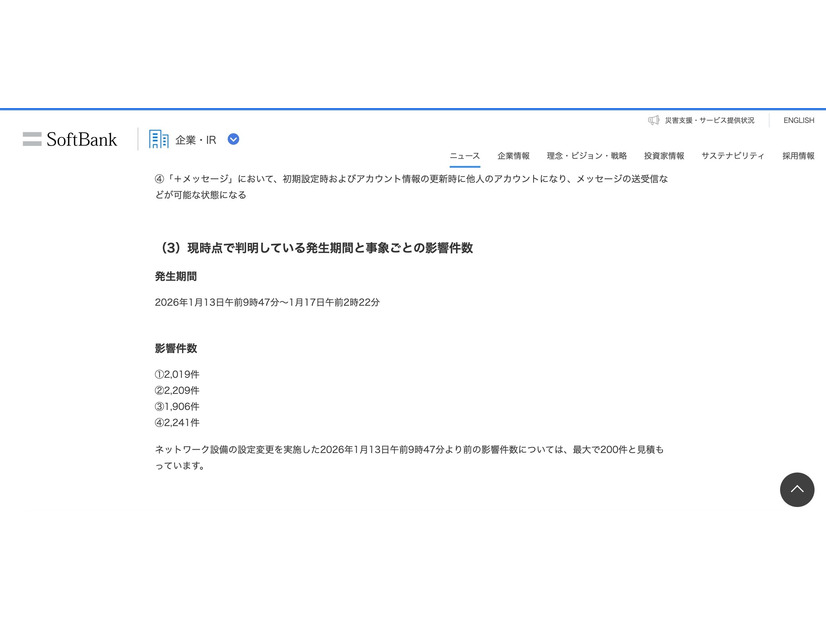Open 災害支援・サービス提供状況 link
Viewport: 826px width, 620px height.
tap(710, 119)
